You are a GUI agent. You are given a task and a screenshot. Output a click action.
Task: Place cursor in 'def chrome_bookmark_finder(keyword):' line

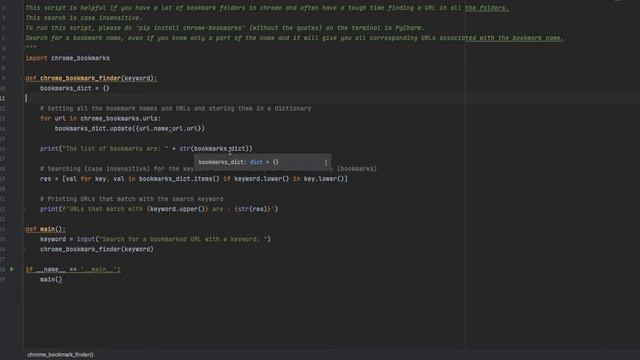91,78
